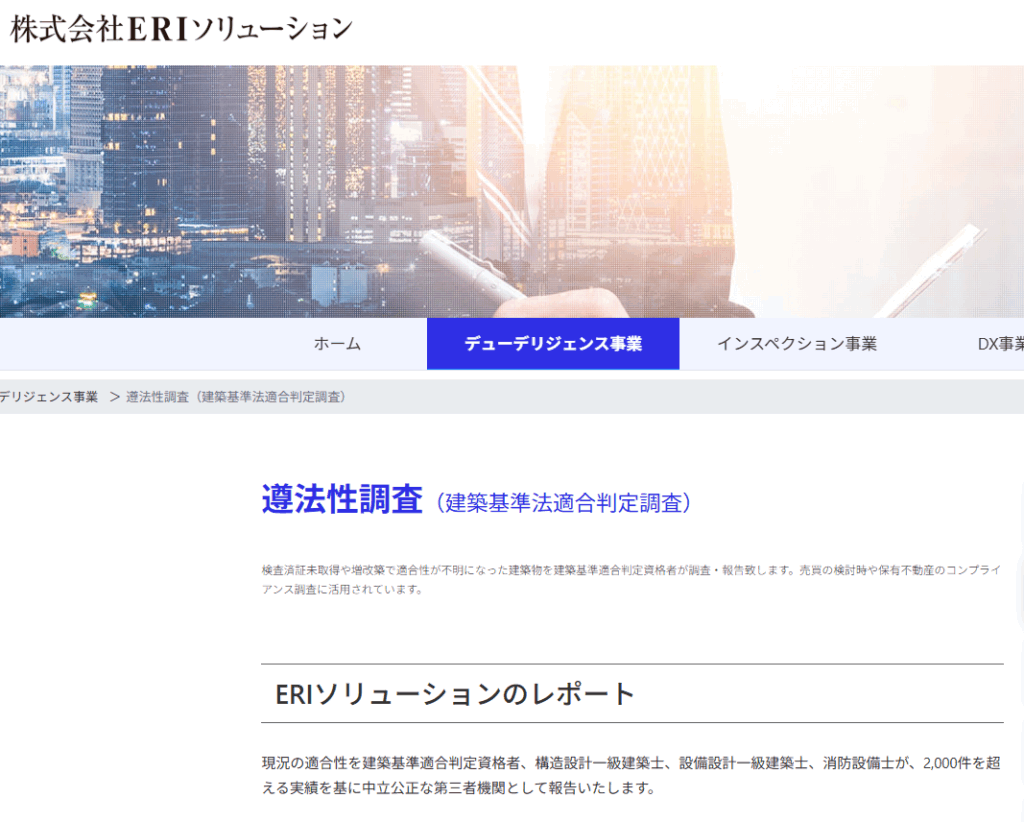Open the ホーム navigation tab
Image resolution: width=1024 pixels, height=822 pixels.
point(337,344)
